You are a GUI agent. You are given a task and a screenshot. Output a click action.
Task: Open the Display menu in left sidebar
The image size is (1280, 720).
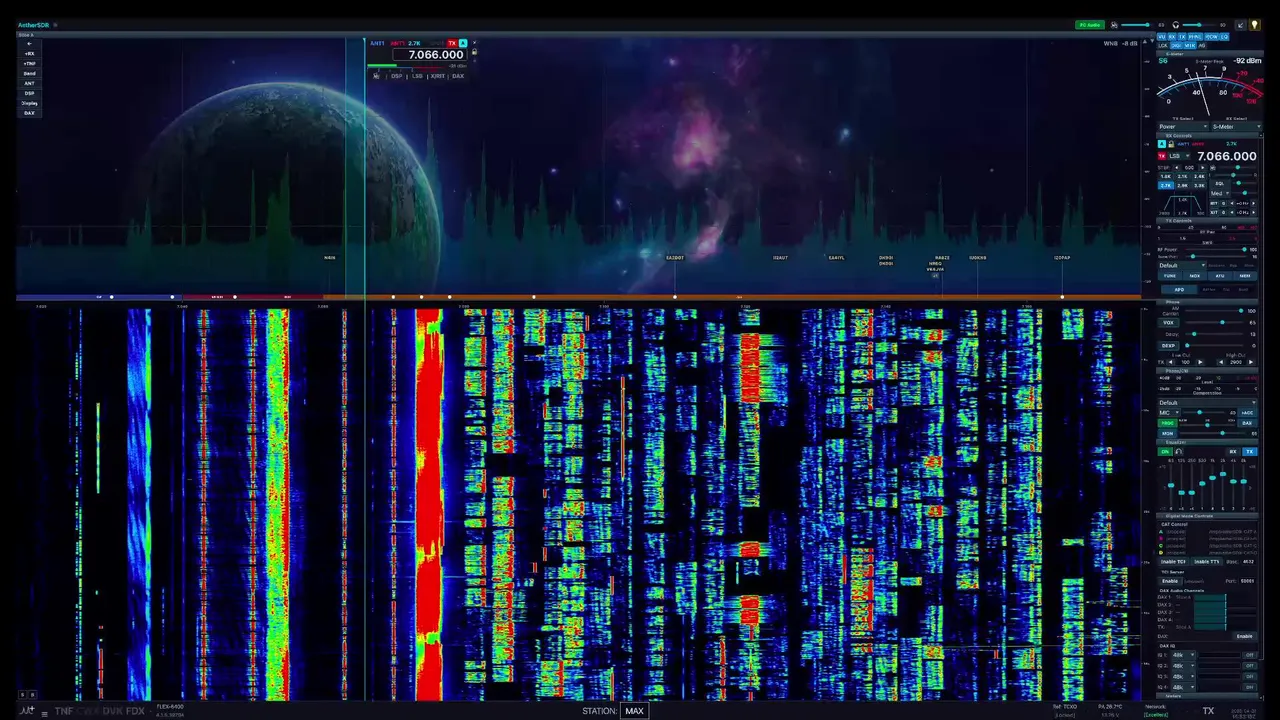(x=29, y=103)
